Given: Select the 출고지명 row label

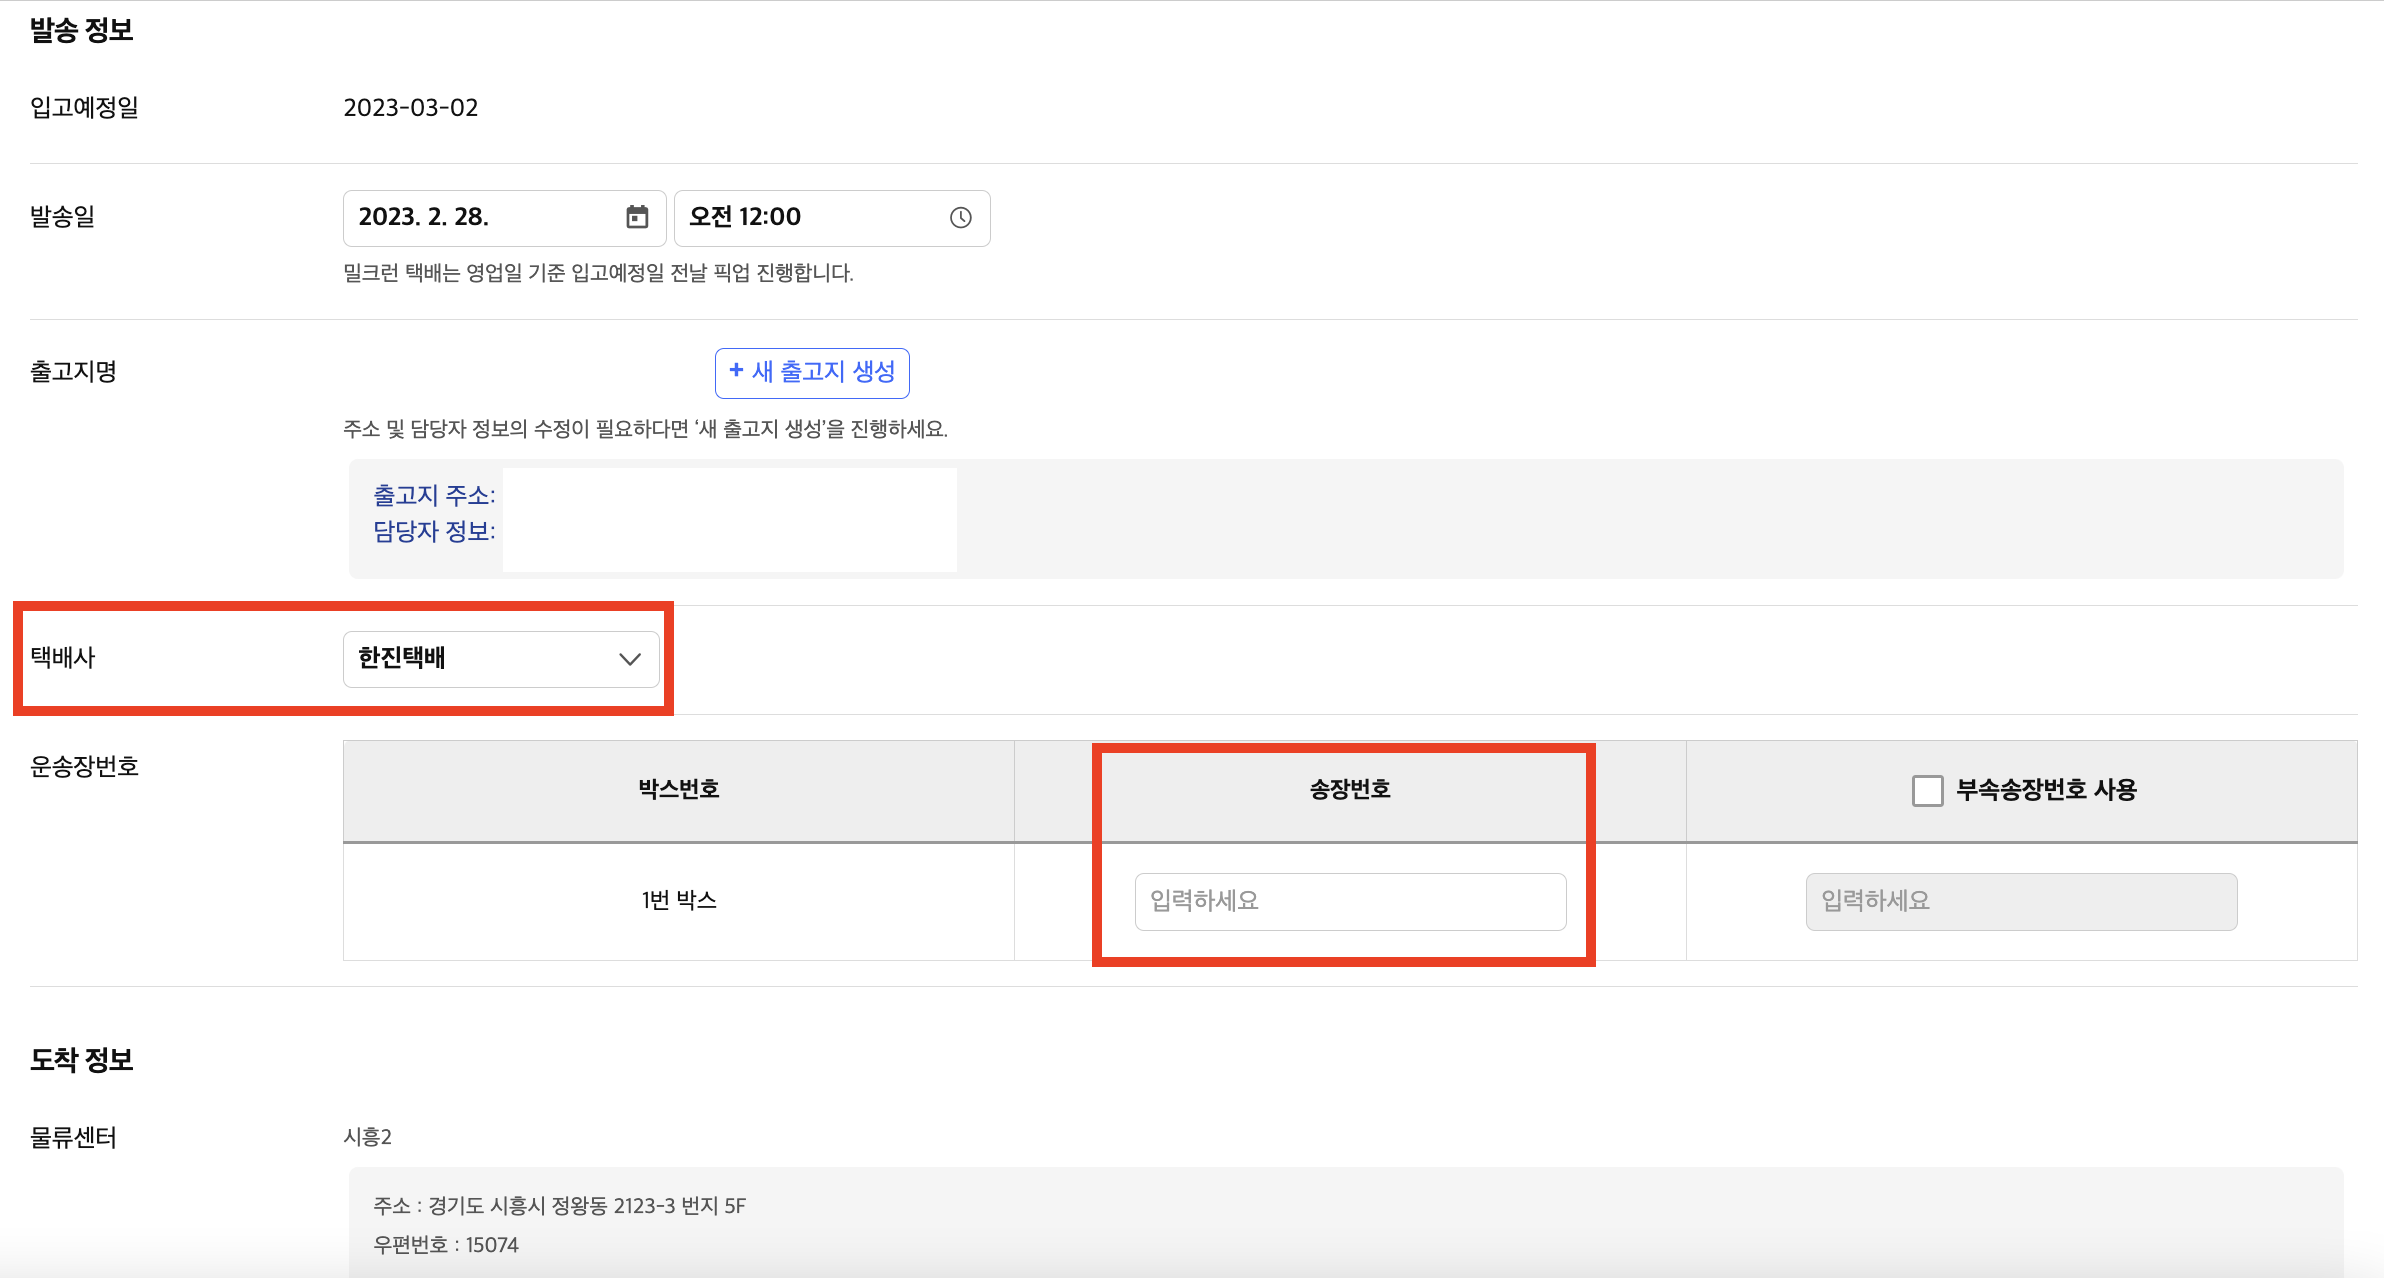Looking at the screenshot, I should coord(73,372).
